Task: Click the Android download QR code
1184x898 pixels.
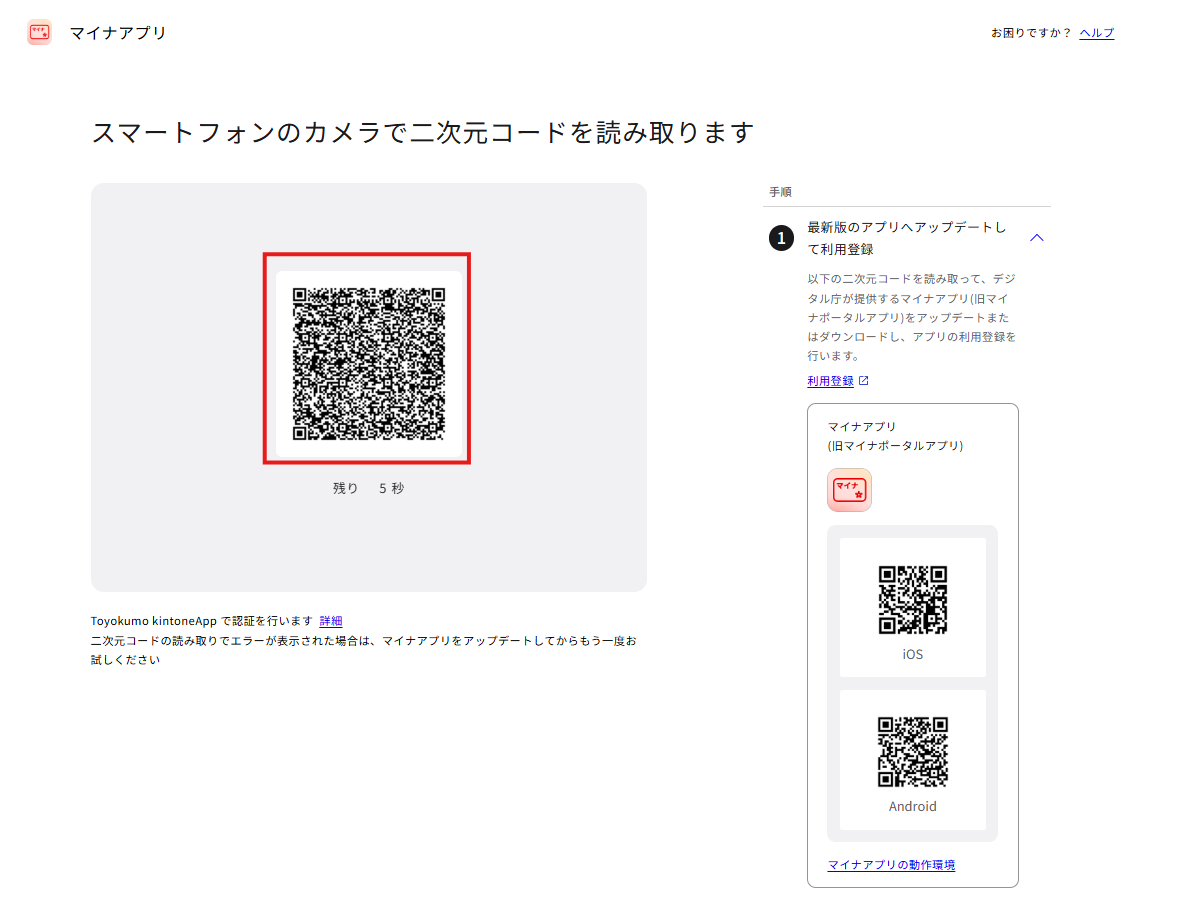Action: click(913, 751)
